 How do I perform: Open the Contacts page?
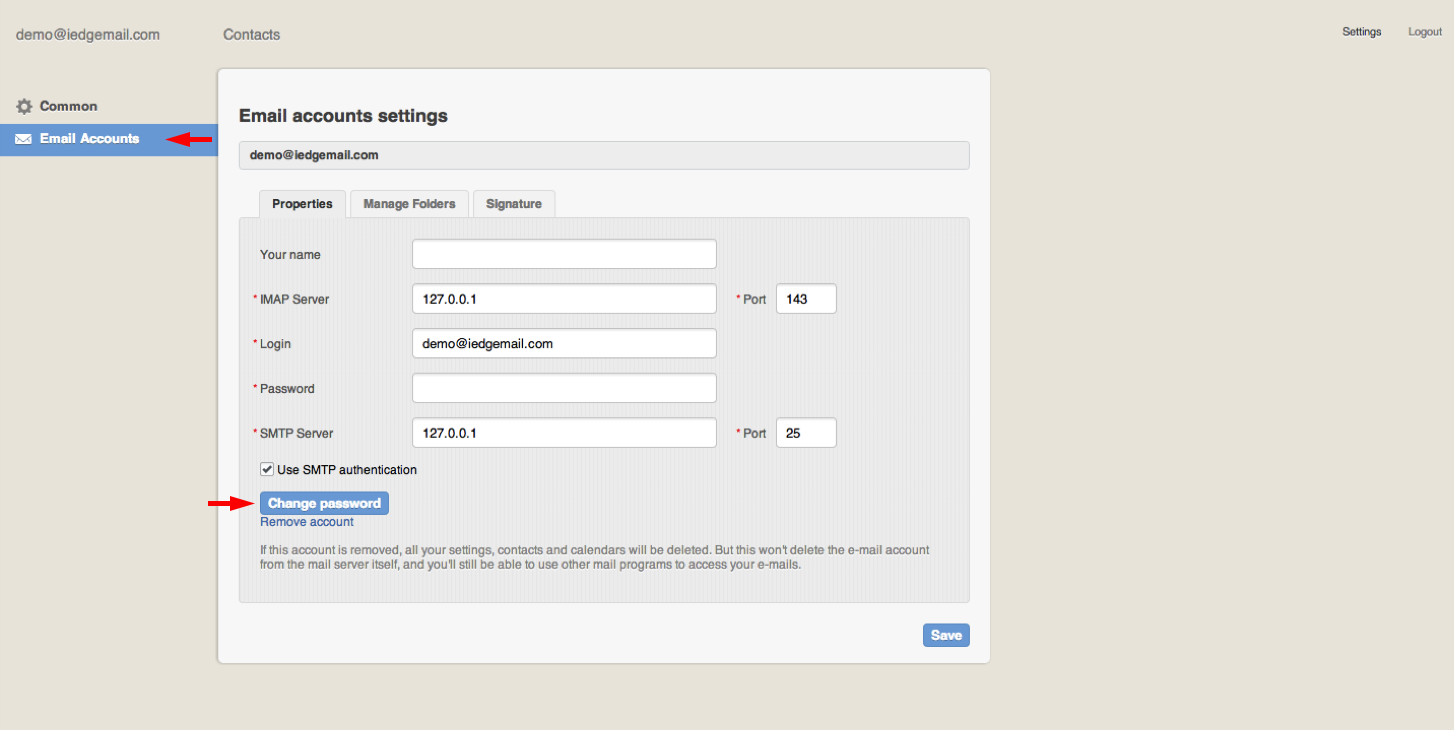[251, 35]
